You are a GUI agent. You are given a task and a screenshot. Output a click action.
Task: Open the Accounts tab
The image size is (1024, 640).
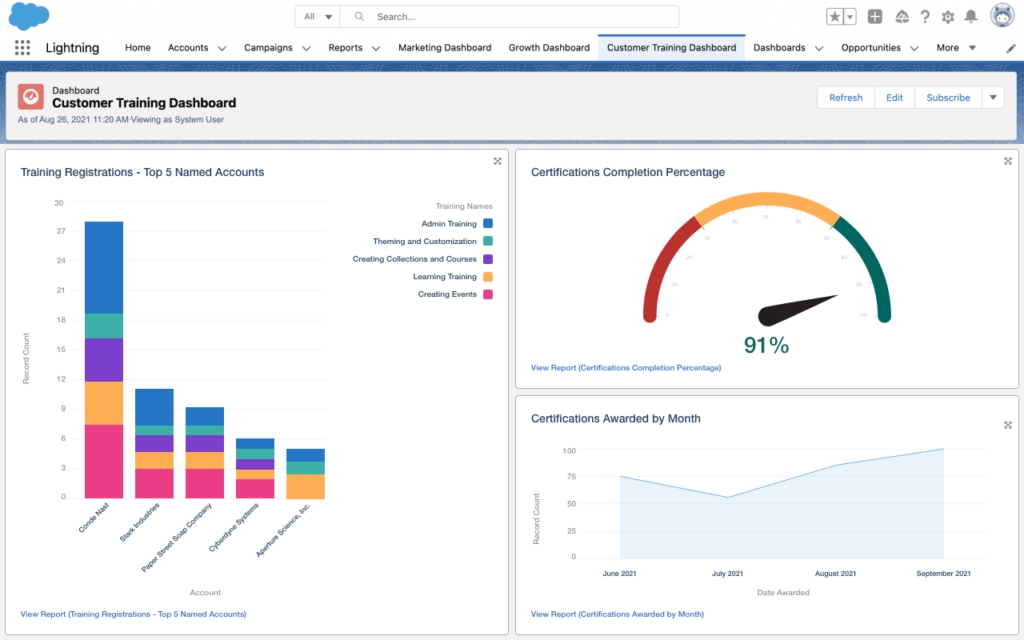[188, 48]
